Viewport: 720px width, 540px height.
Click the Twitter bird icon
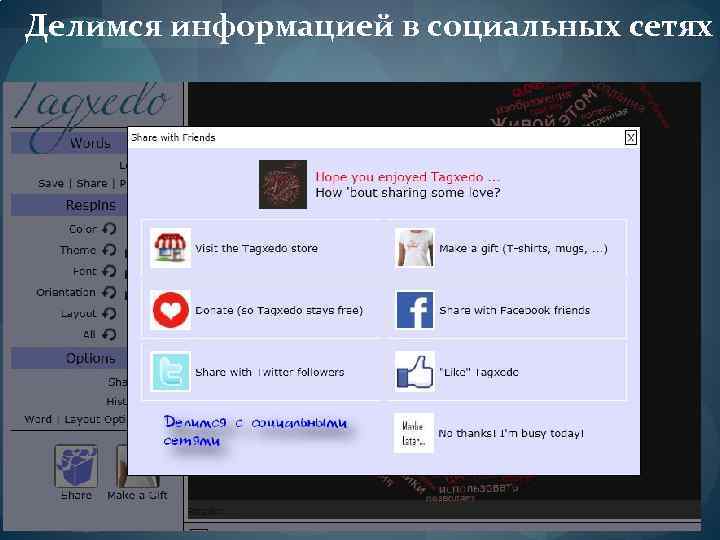170,372
